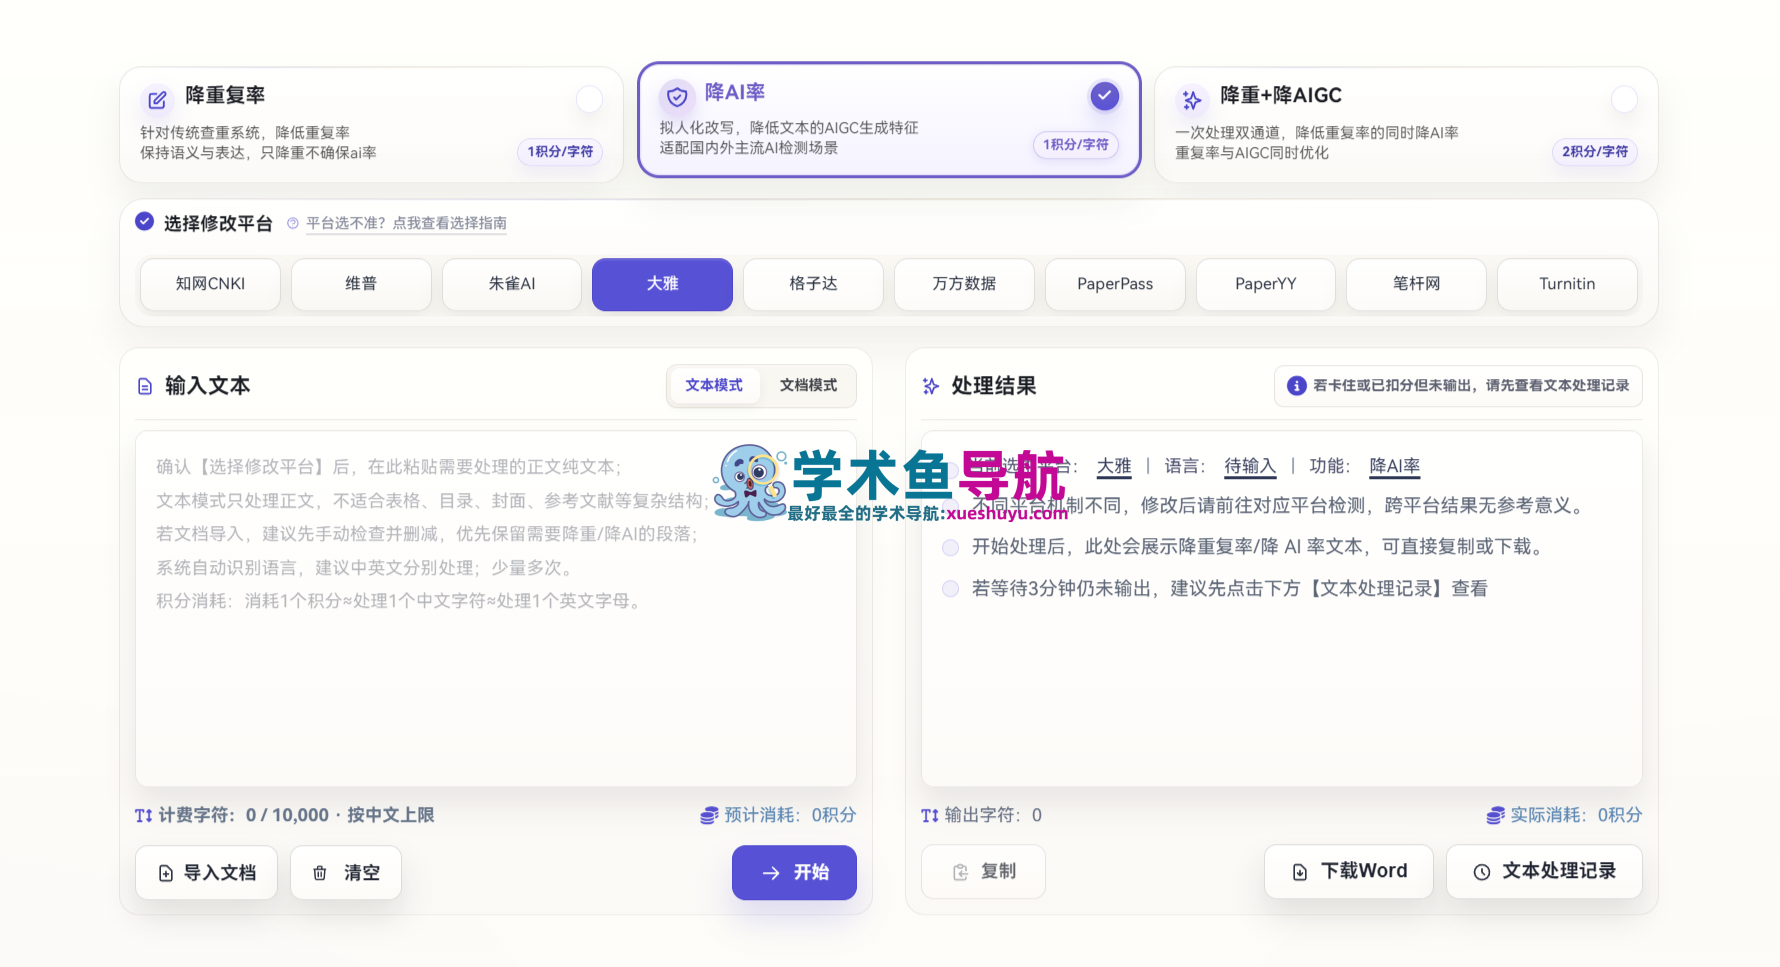
Task: Click the 清空 button
Action: tap(346, 873)
